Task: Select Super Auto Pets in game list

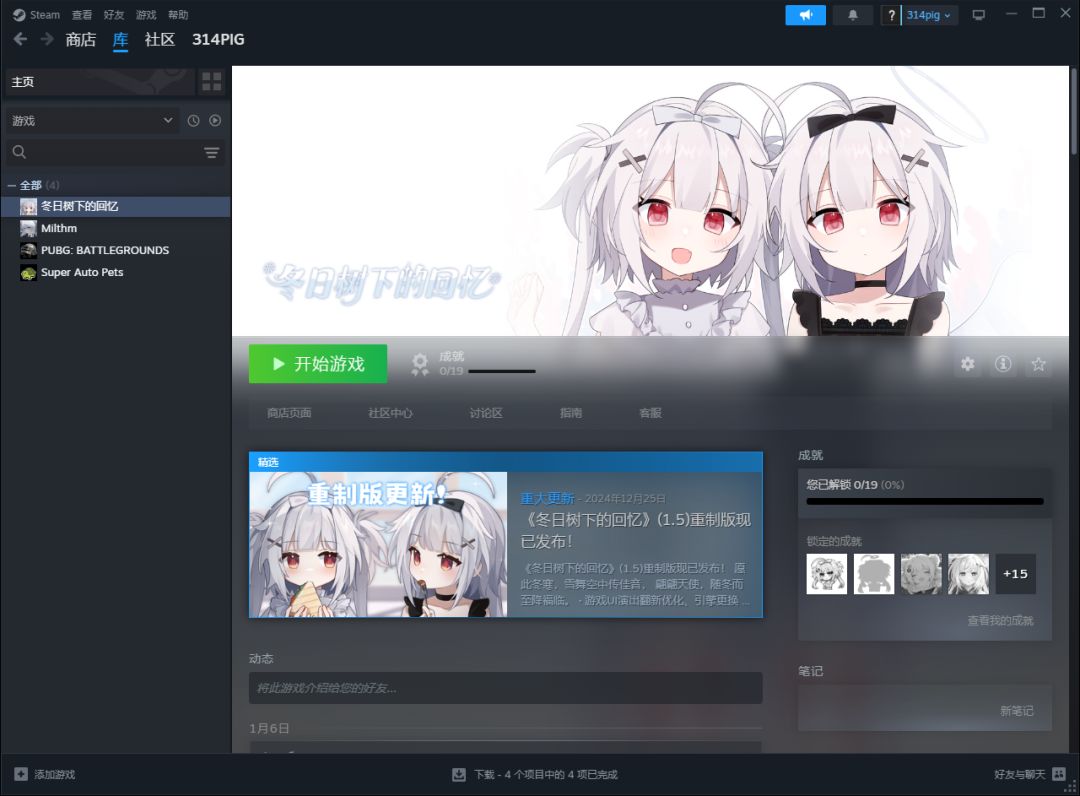Action: pos(115,272)
